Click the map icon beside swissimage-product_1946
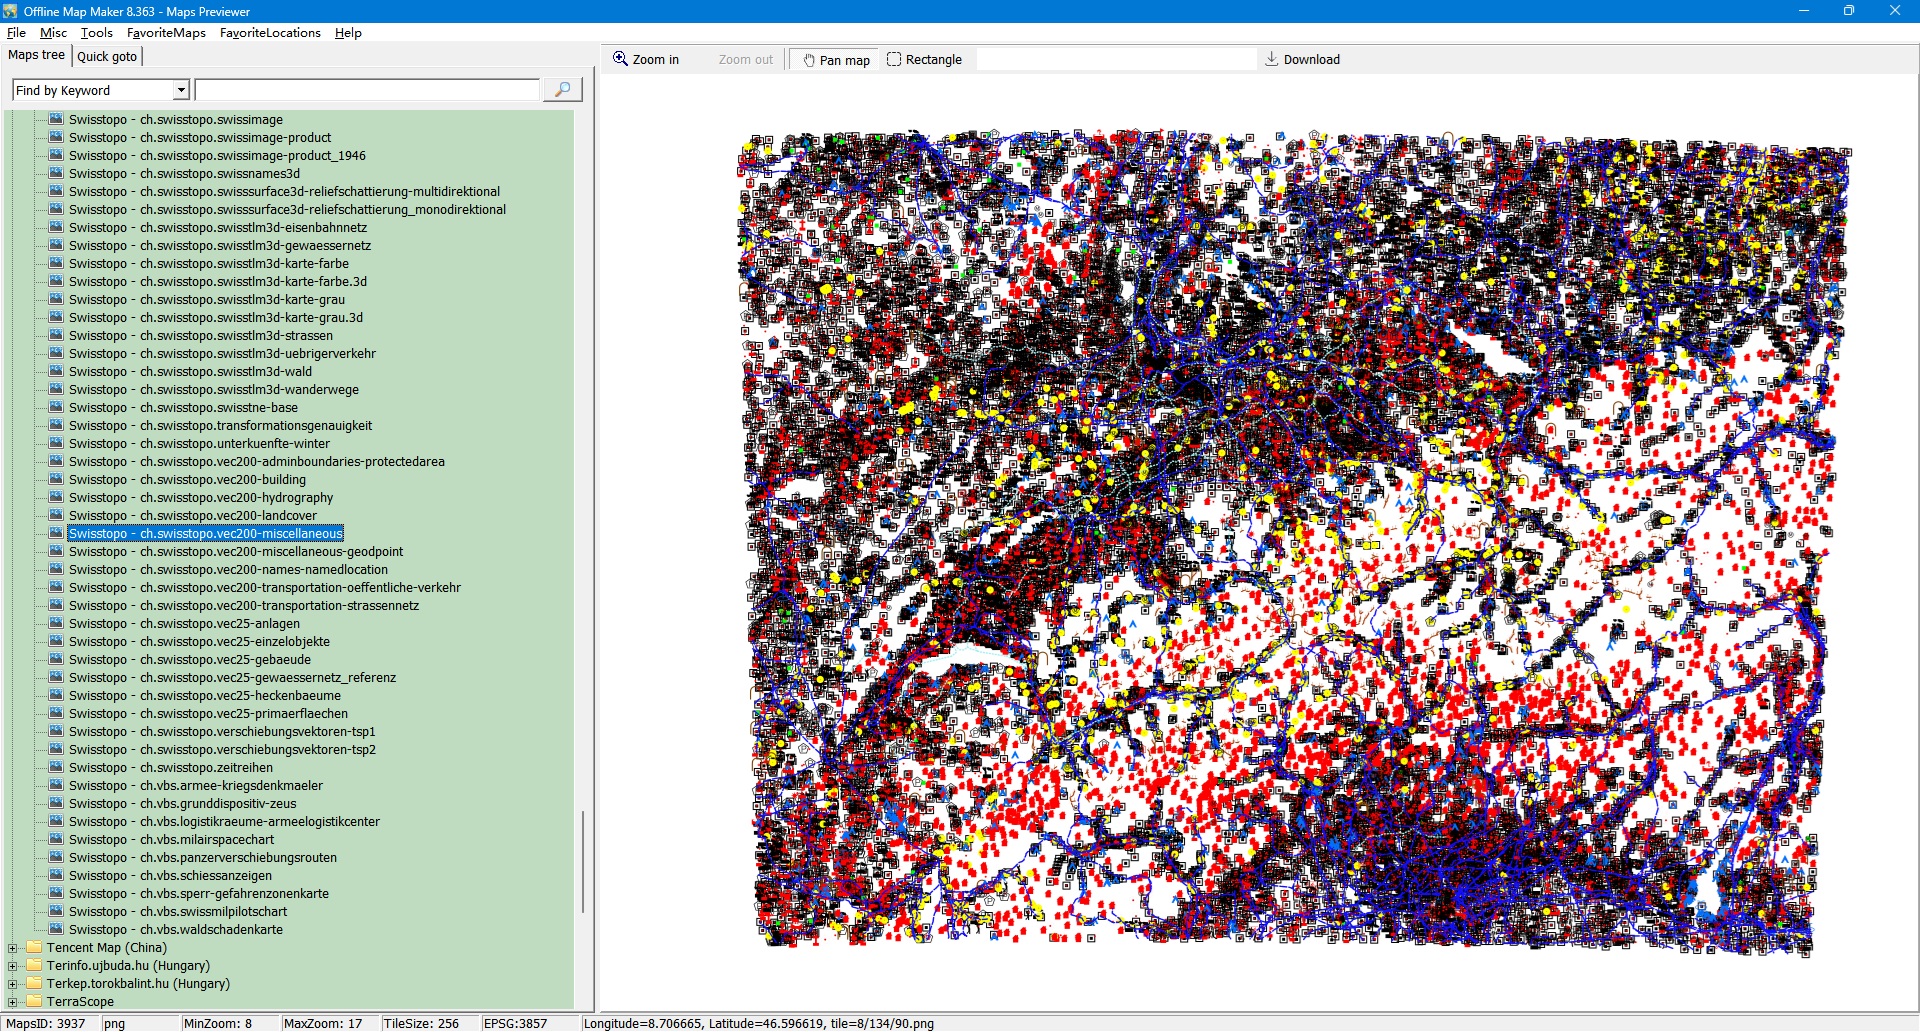This screenshot has height=1032, width=1920. coord(56,155)
